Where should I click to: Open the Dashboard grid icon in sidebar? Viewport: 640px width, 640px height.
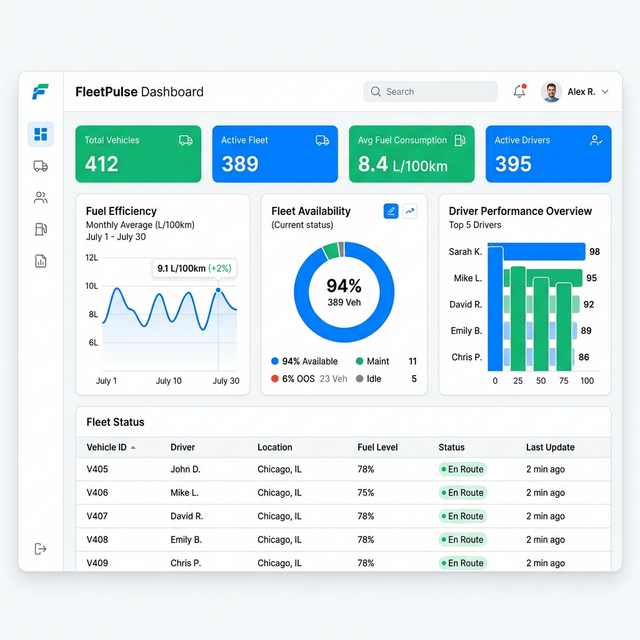click(41, 134)
